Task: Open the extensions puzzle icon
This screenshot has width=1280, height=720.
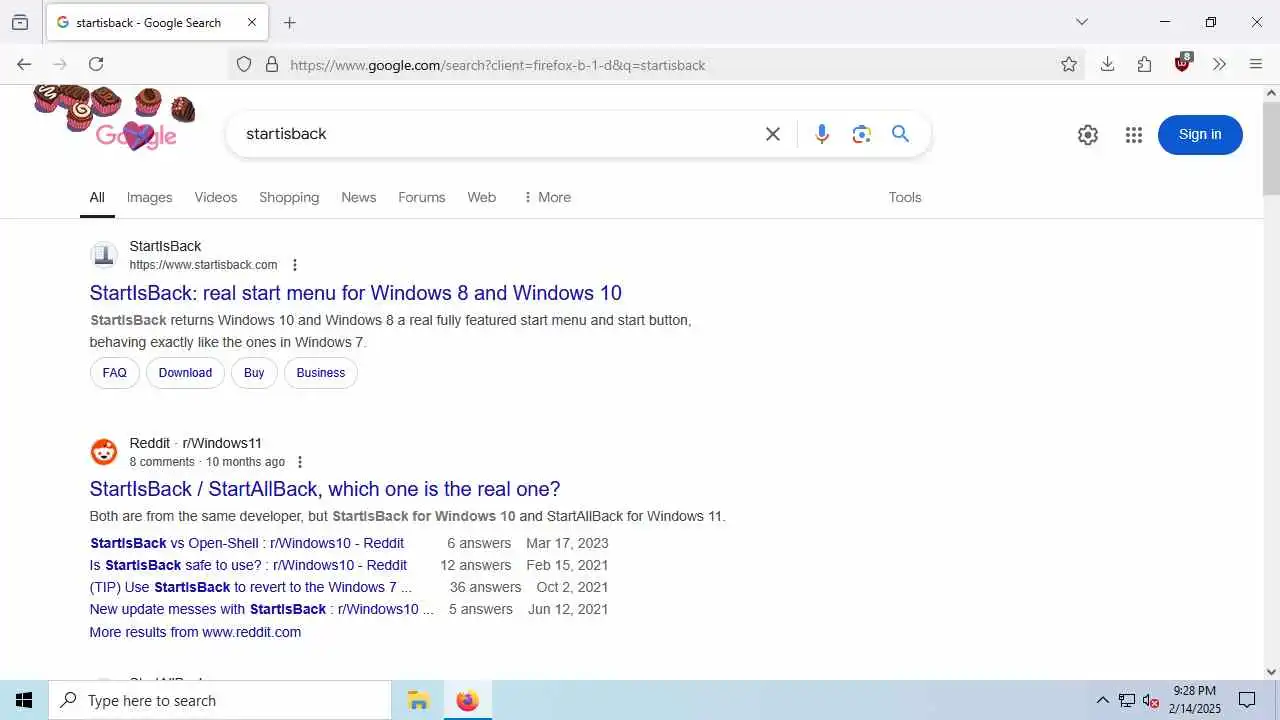Action: (1144, 64)
